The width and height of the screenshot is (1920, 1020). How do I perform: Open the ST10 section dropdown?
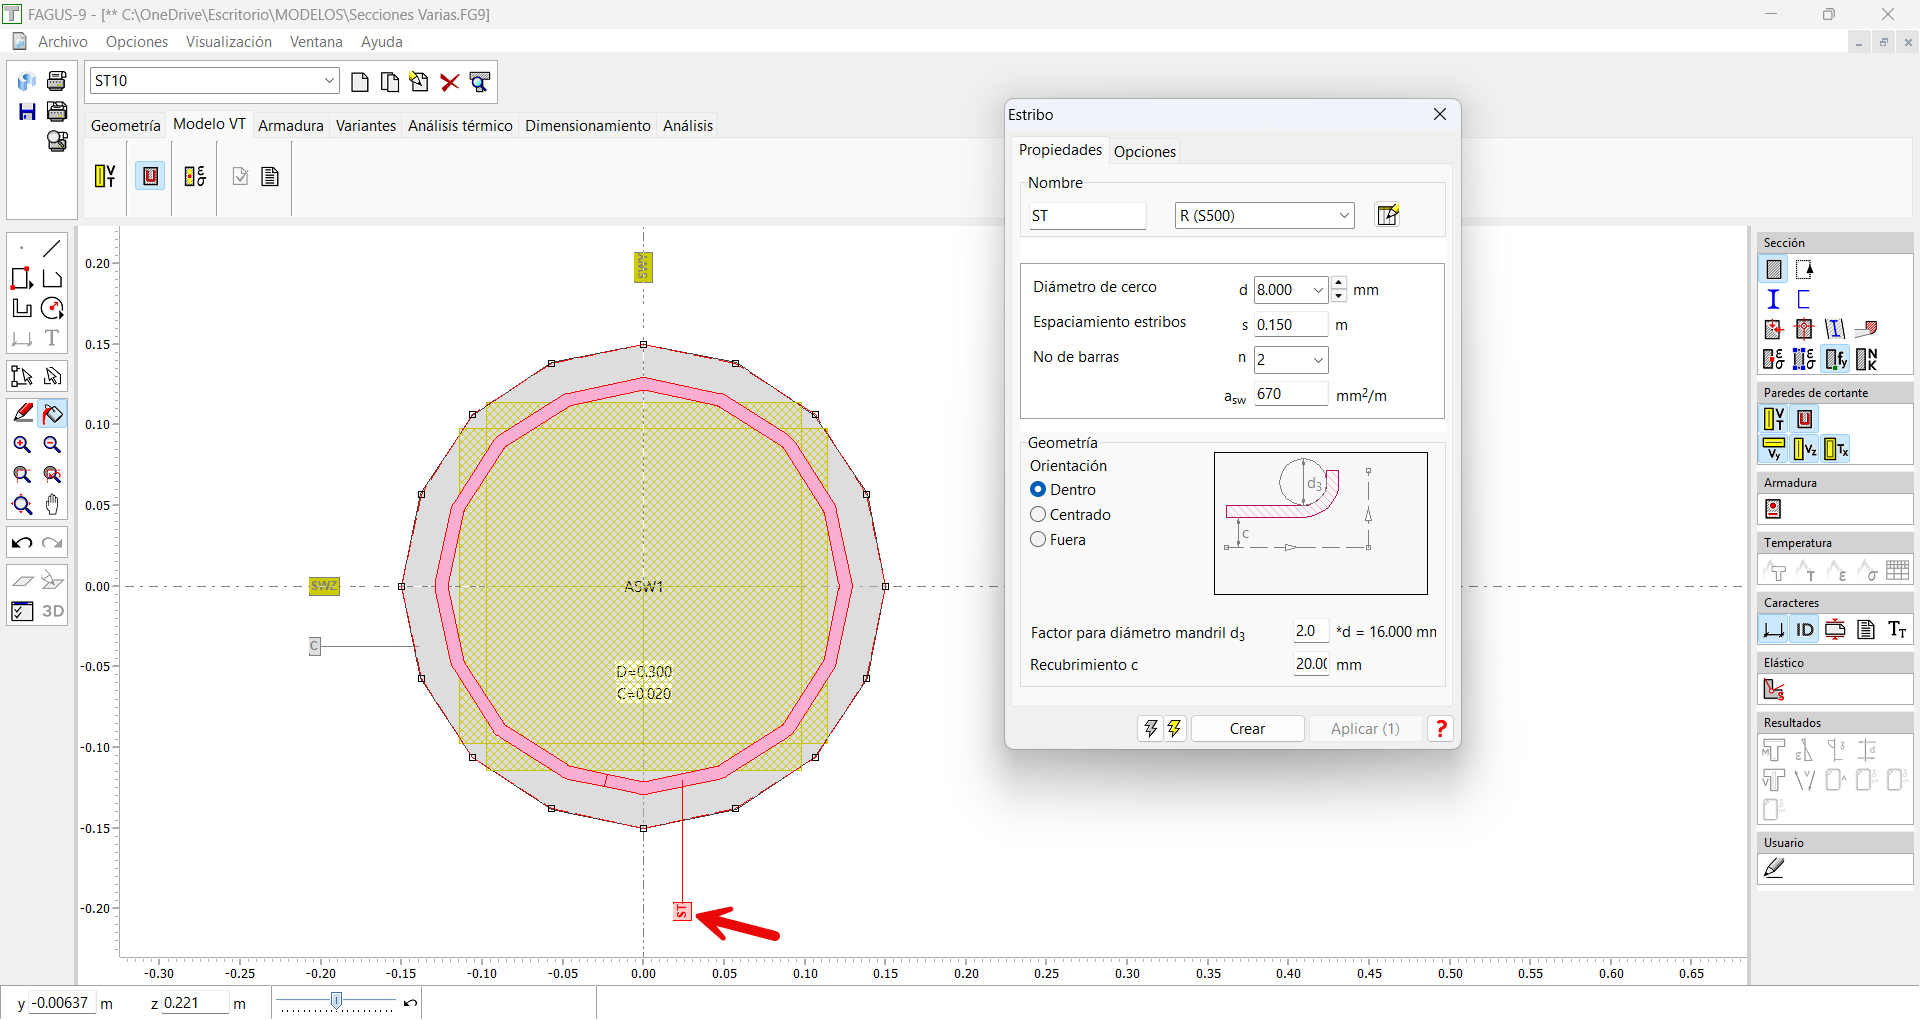[x=329, y=81]
